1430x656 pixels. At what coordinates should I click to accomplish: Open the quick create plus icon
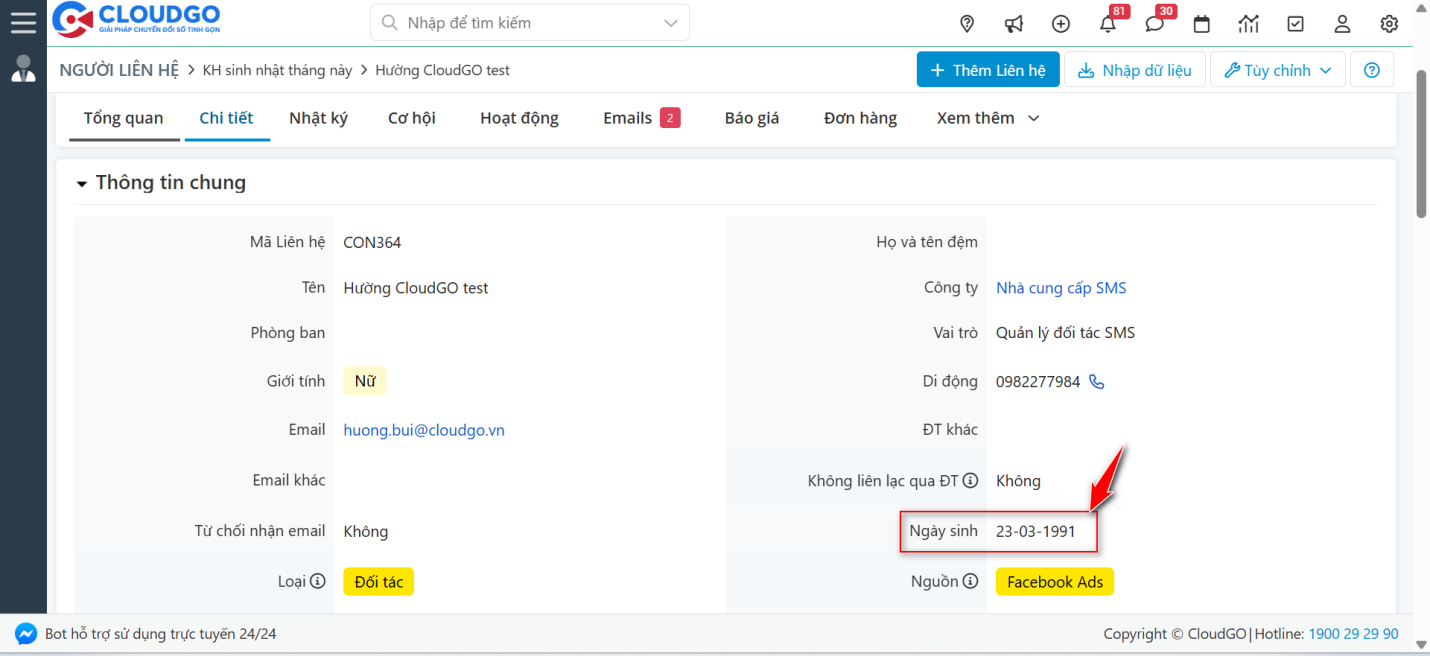tap(1060, 23)
